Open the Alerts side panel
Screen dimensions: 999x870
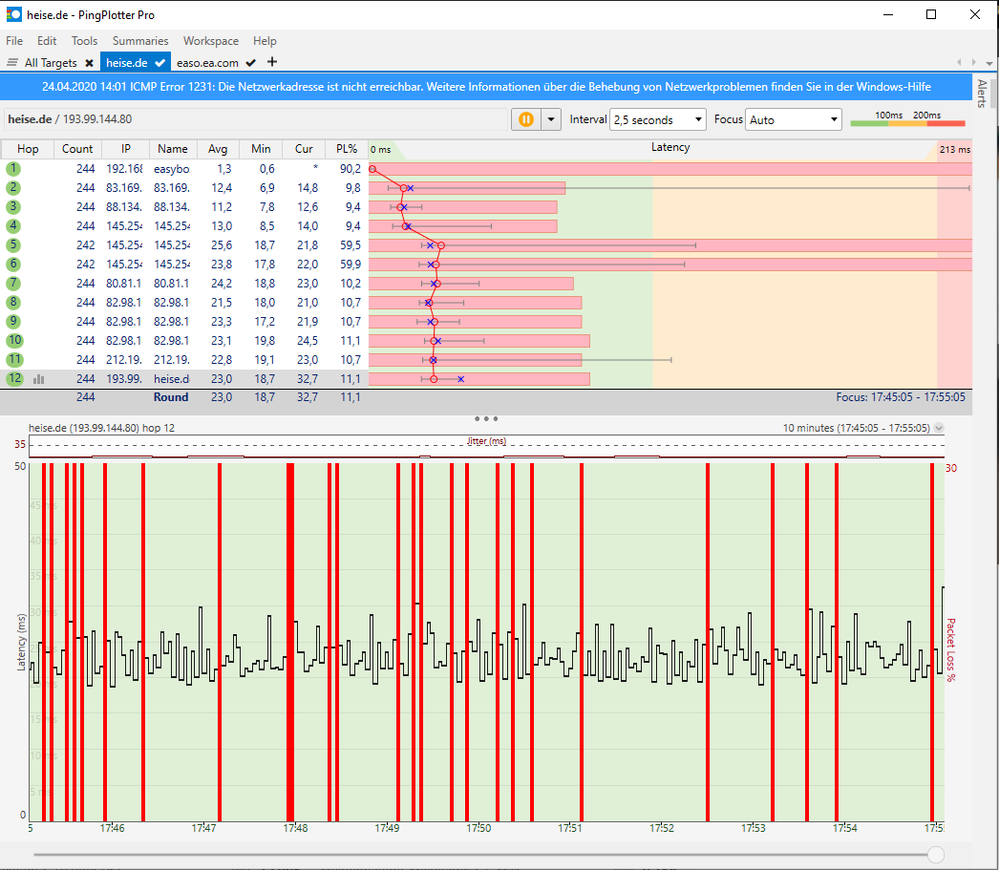click(982, 92)
